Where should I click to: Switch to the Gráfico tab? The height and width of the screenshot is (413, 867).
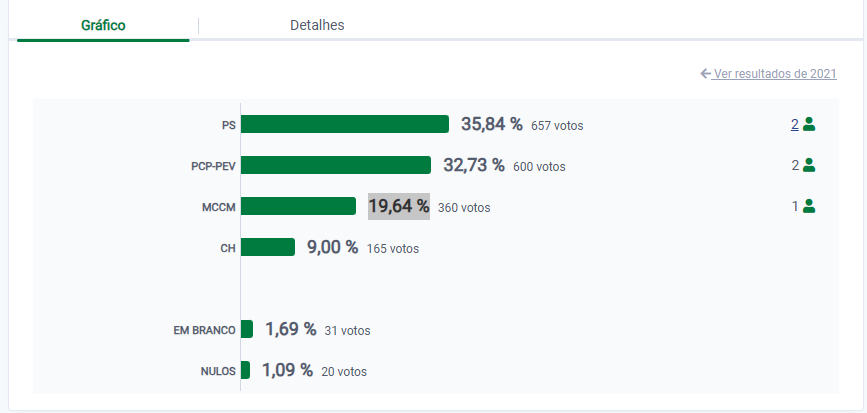[x=103, y=25]
